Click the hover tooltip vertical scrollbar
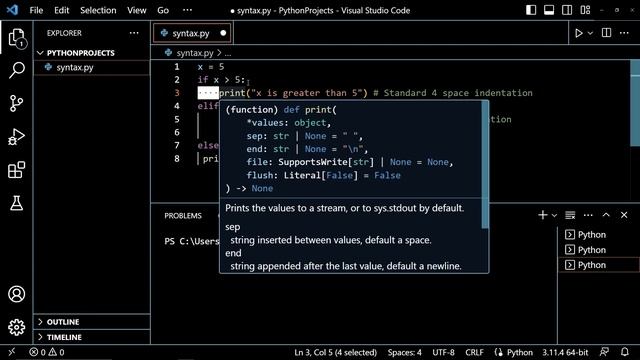This screenshot has width=640, height=360. click(x=485, y=165)
